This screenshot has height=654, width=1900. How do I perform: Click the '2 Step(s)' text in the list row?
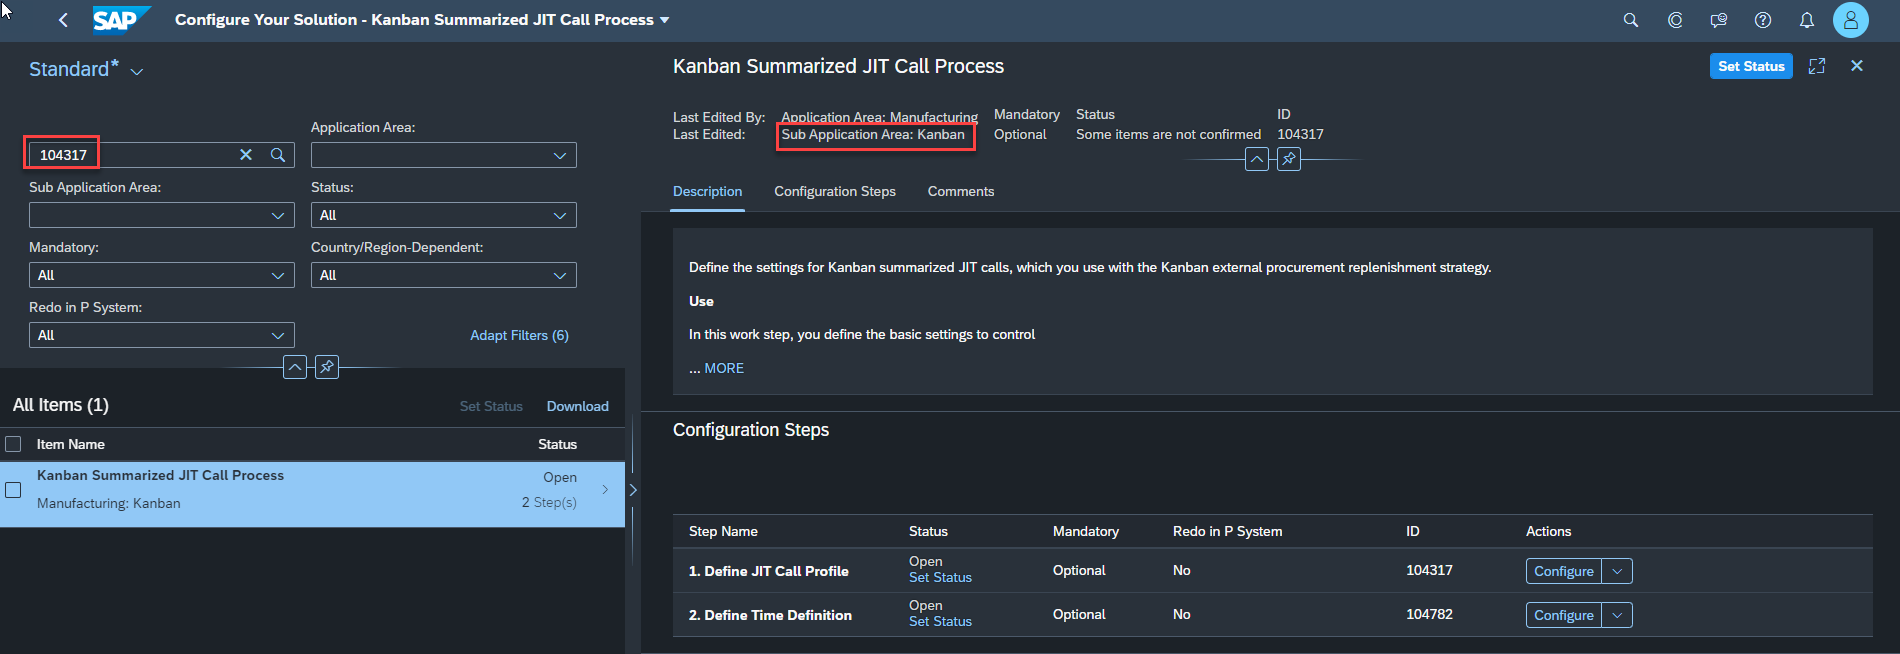(x=549, y=502)
